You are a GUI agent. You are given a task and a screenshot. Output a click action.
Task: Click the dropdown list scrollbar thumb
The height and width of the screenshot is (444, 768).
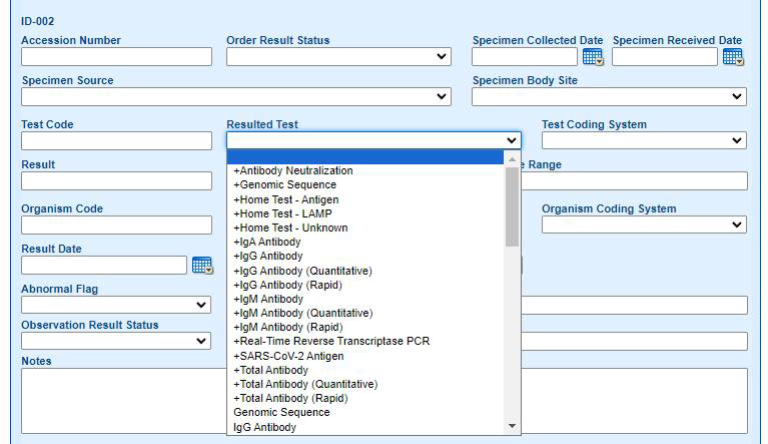point(512,207)
